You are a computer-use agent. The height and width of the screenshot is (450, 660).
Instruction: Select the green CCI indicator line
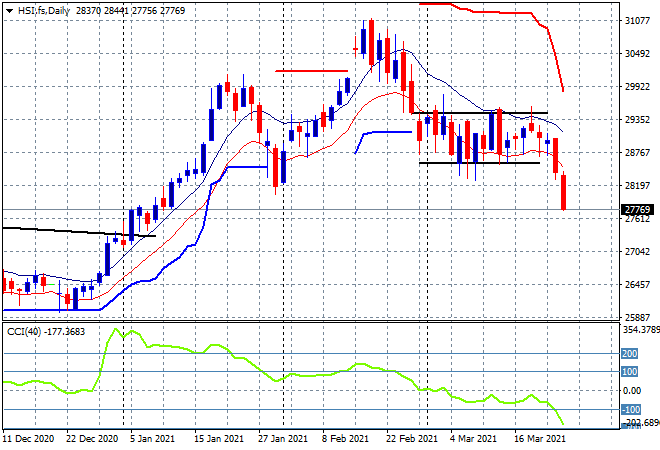283,376
